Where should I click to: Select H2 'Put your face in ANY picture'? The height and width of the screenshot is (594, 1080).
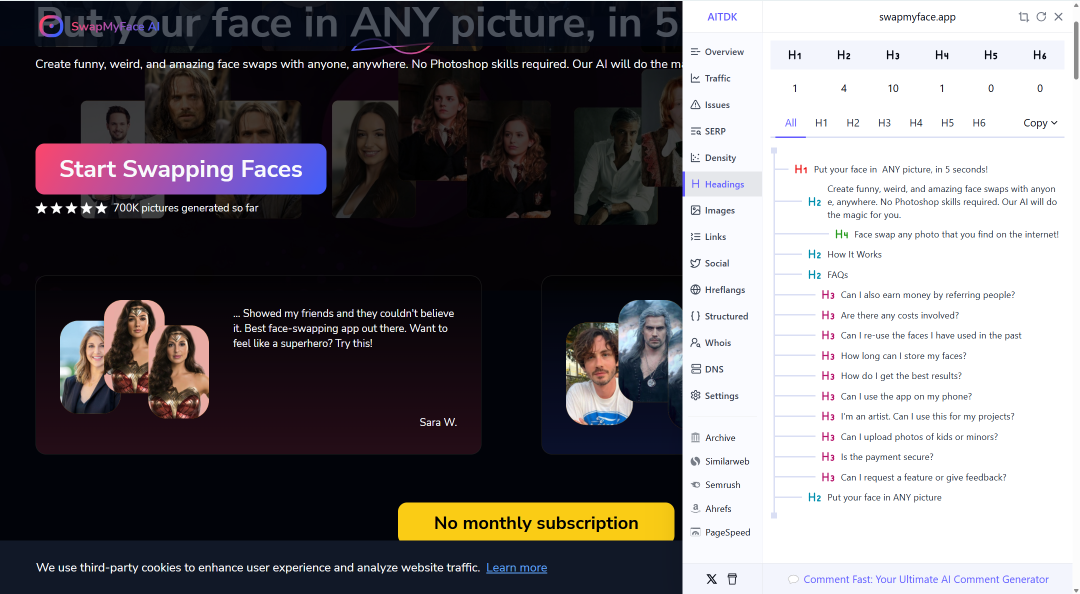(884, 498)
